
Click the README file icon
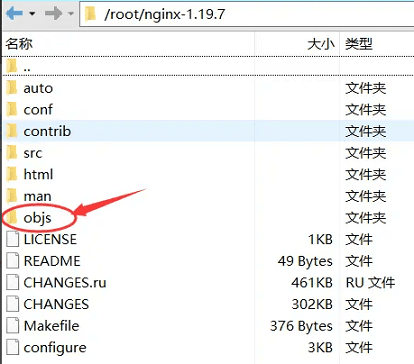pyautogui.click(x=13, y=261)
